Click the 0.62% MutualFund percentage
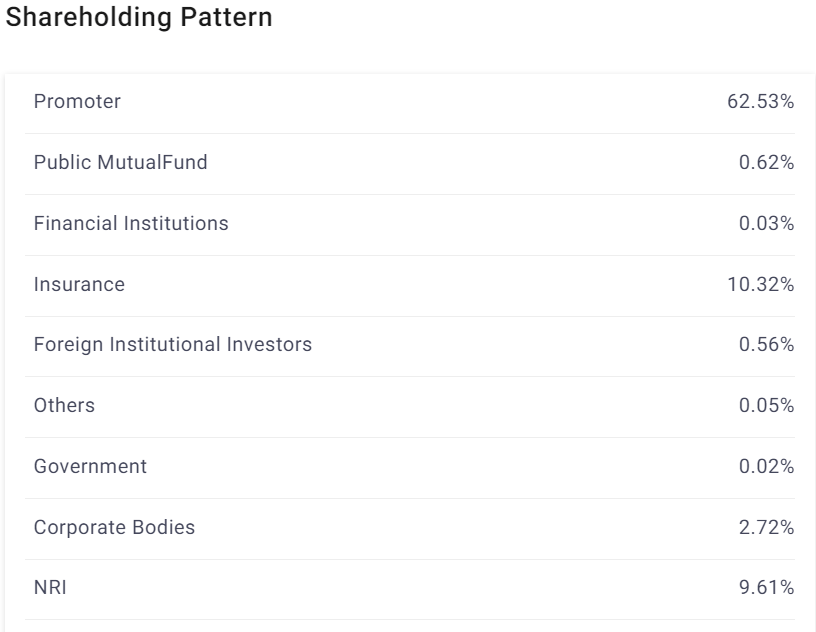Screen dimensions: 816x632 767,162
